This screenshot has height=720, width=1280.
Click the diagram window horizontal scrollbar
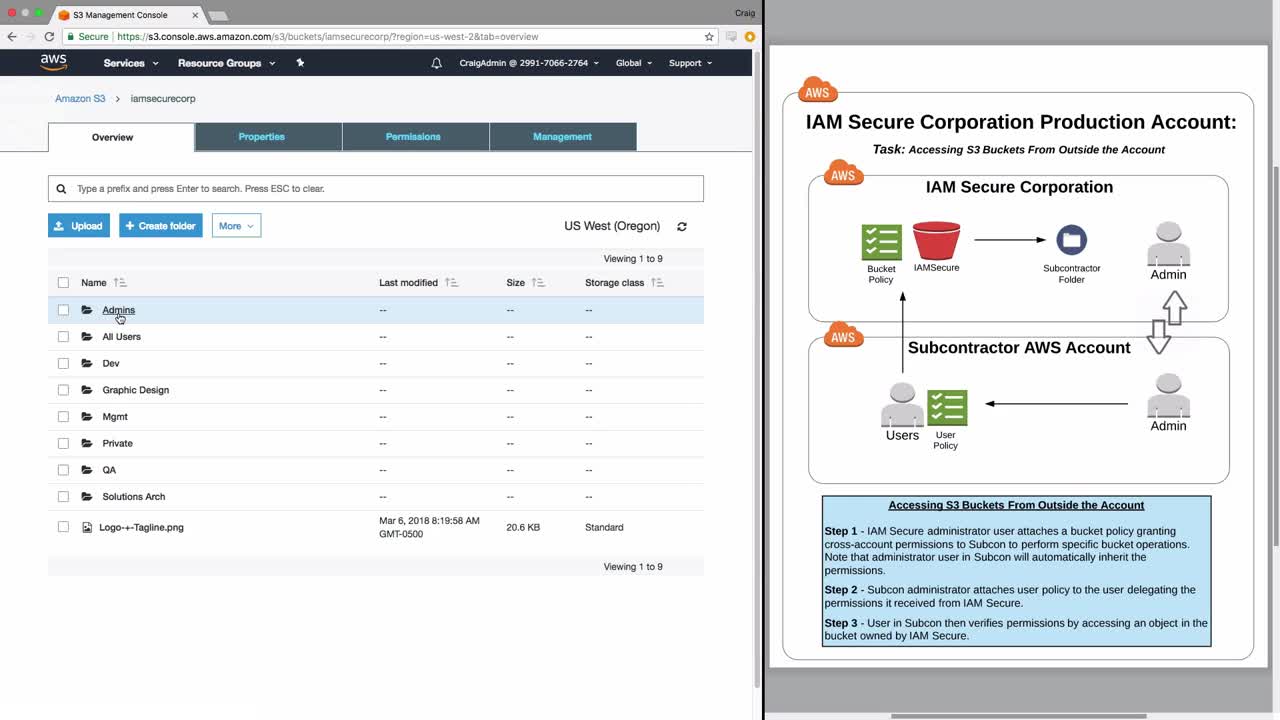[x=1018, y=716]
